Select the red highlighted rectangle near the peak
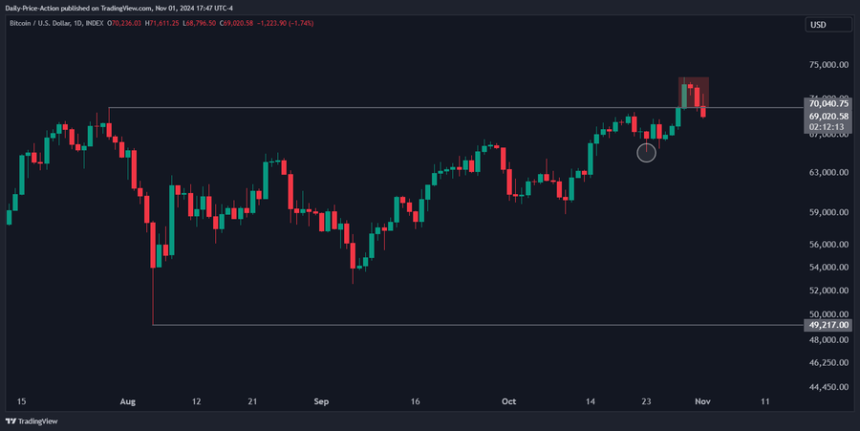Screen dimensions: 860x431 [x=694, y=92]
